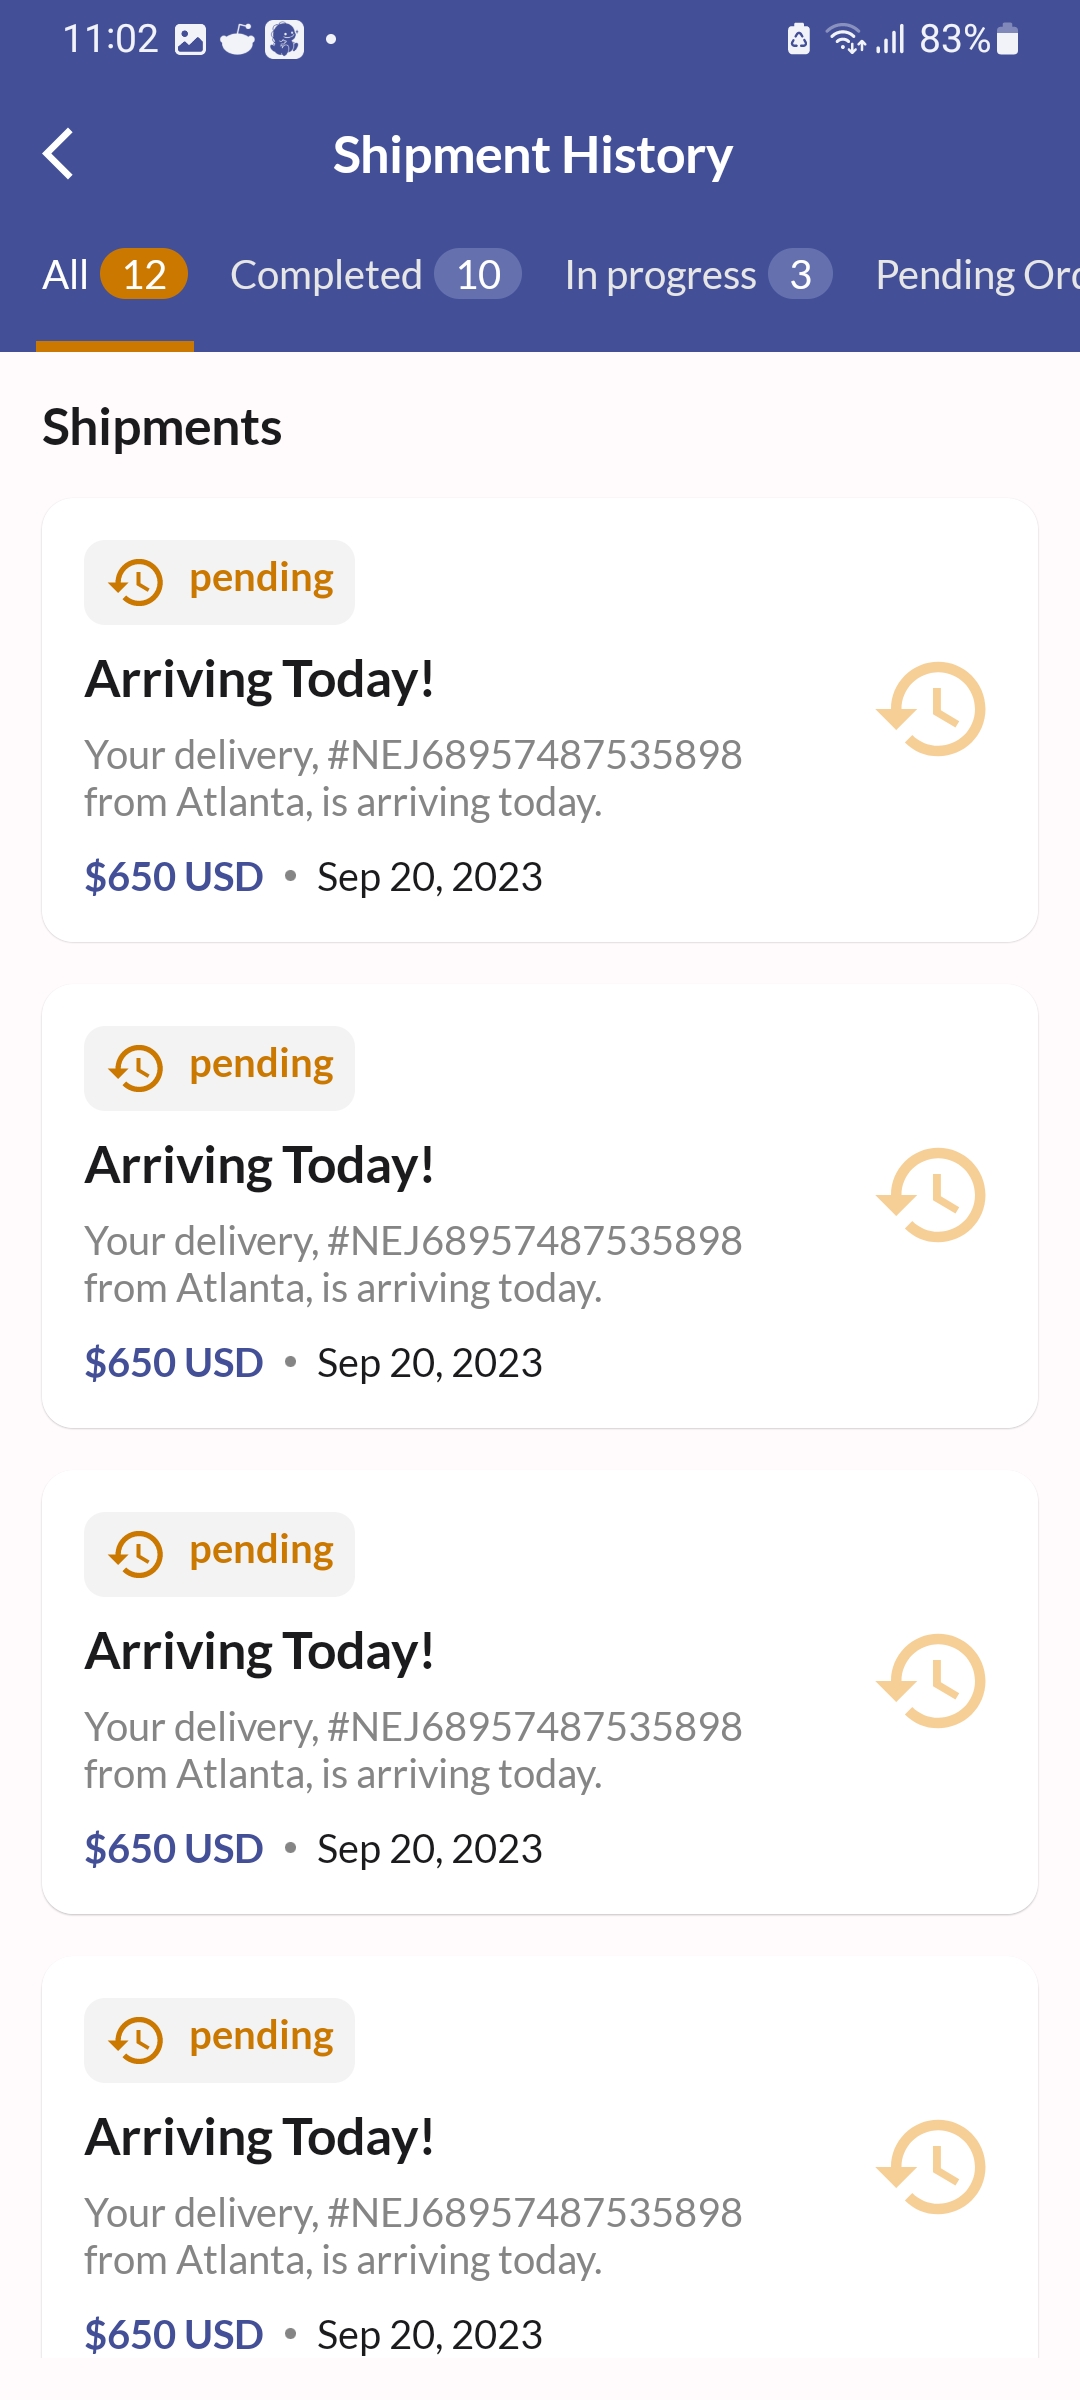Open first Arriving Today shipment title
Viewport: 1080px width, 2400px height.
coord(260,680)
